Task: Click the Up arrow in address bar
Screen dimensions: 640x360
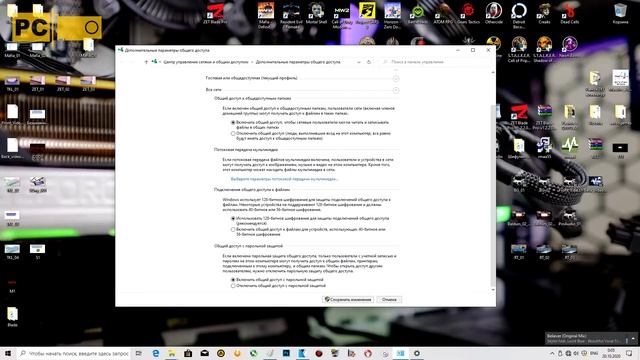Action: 146,62
